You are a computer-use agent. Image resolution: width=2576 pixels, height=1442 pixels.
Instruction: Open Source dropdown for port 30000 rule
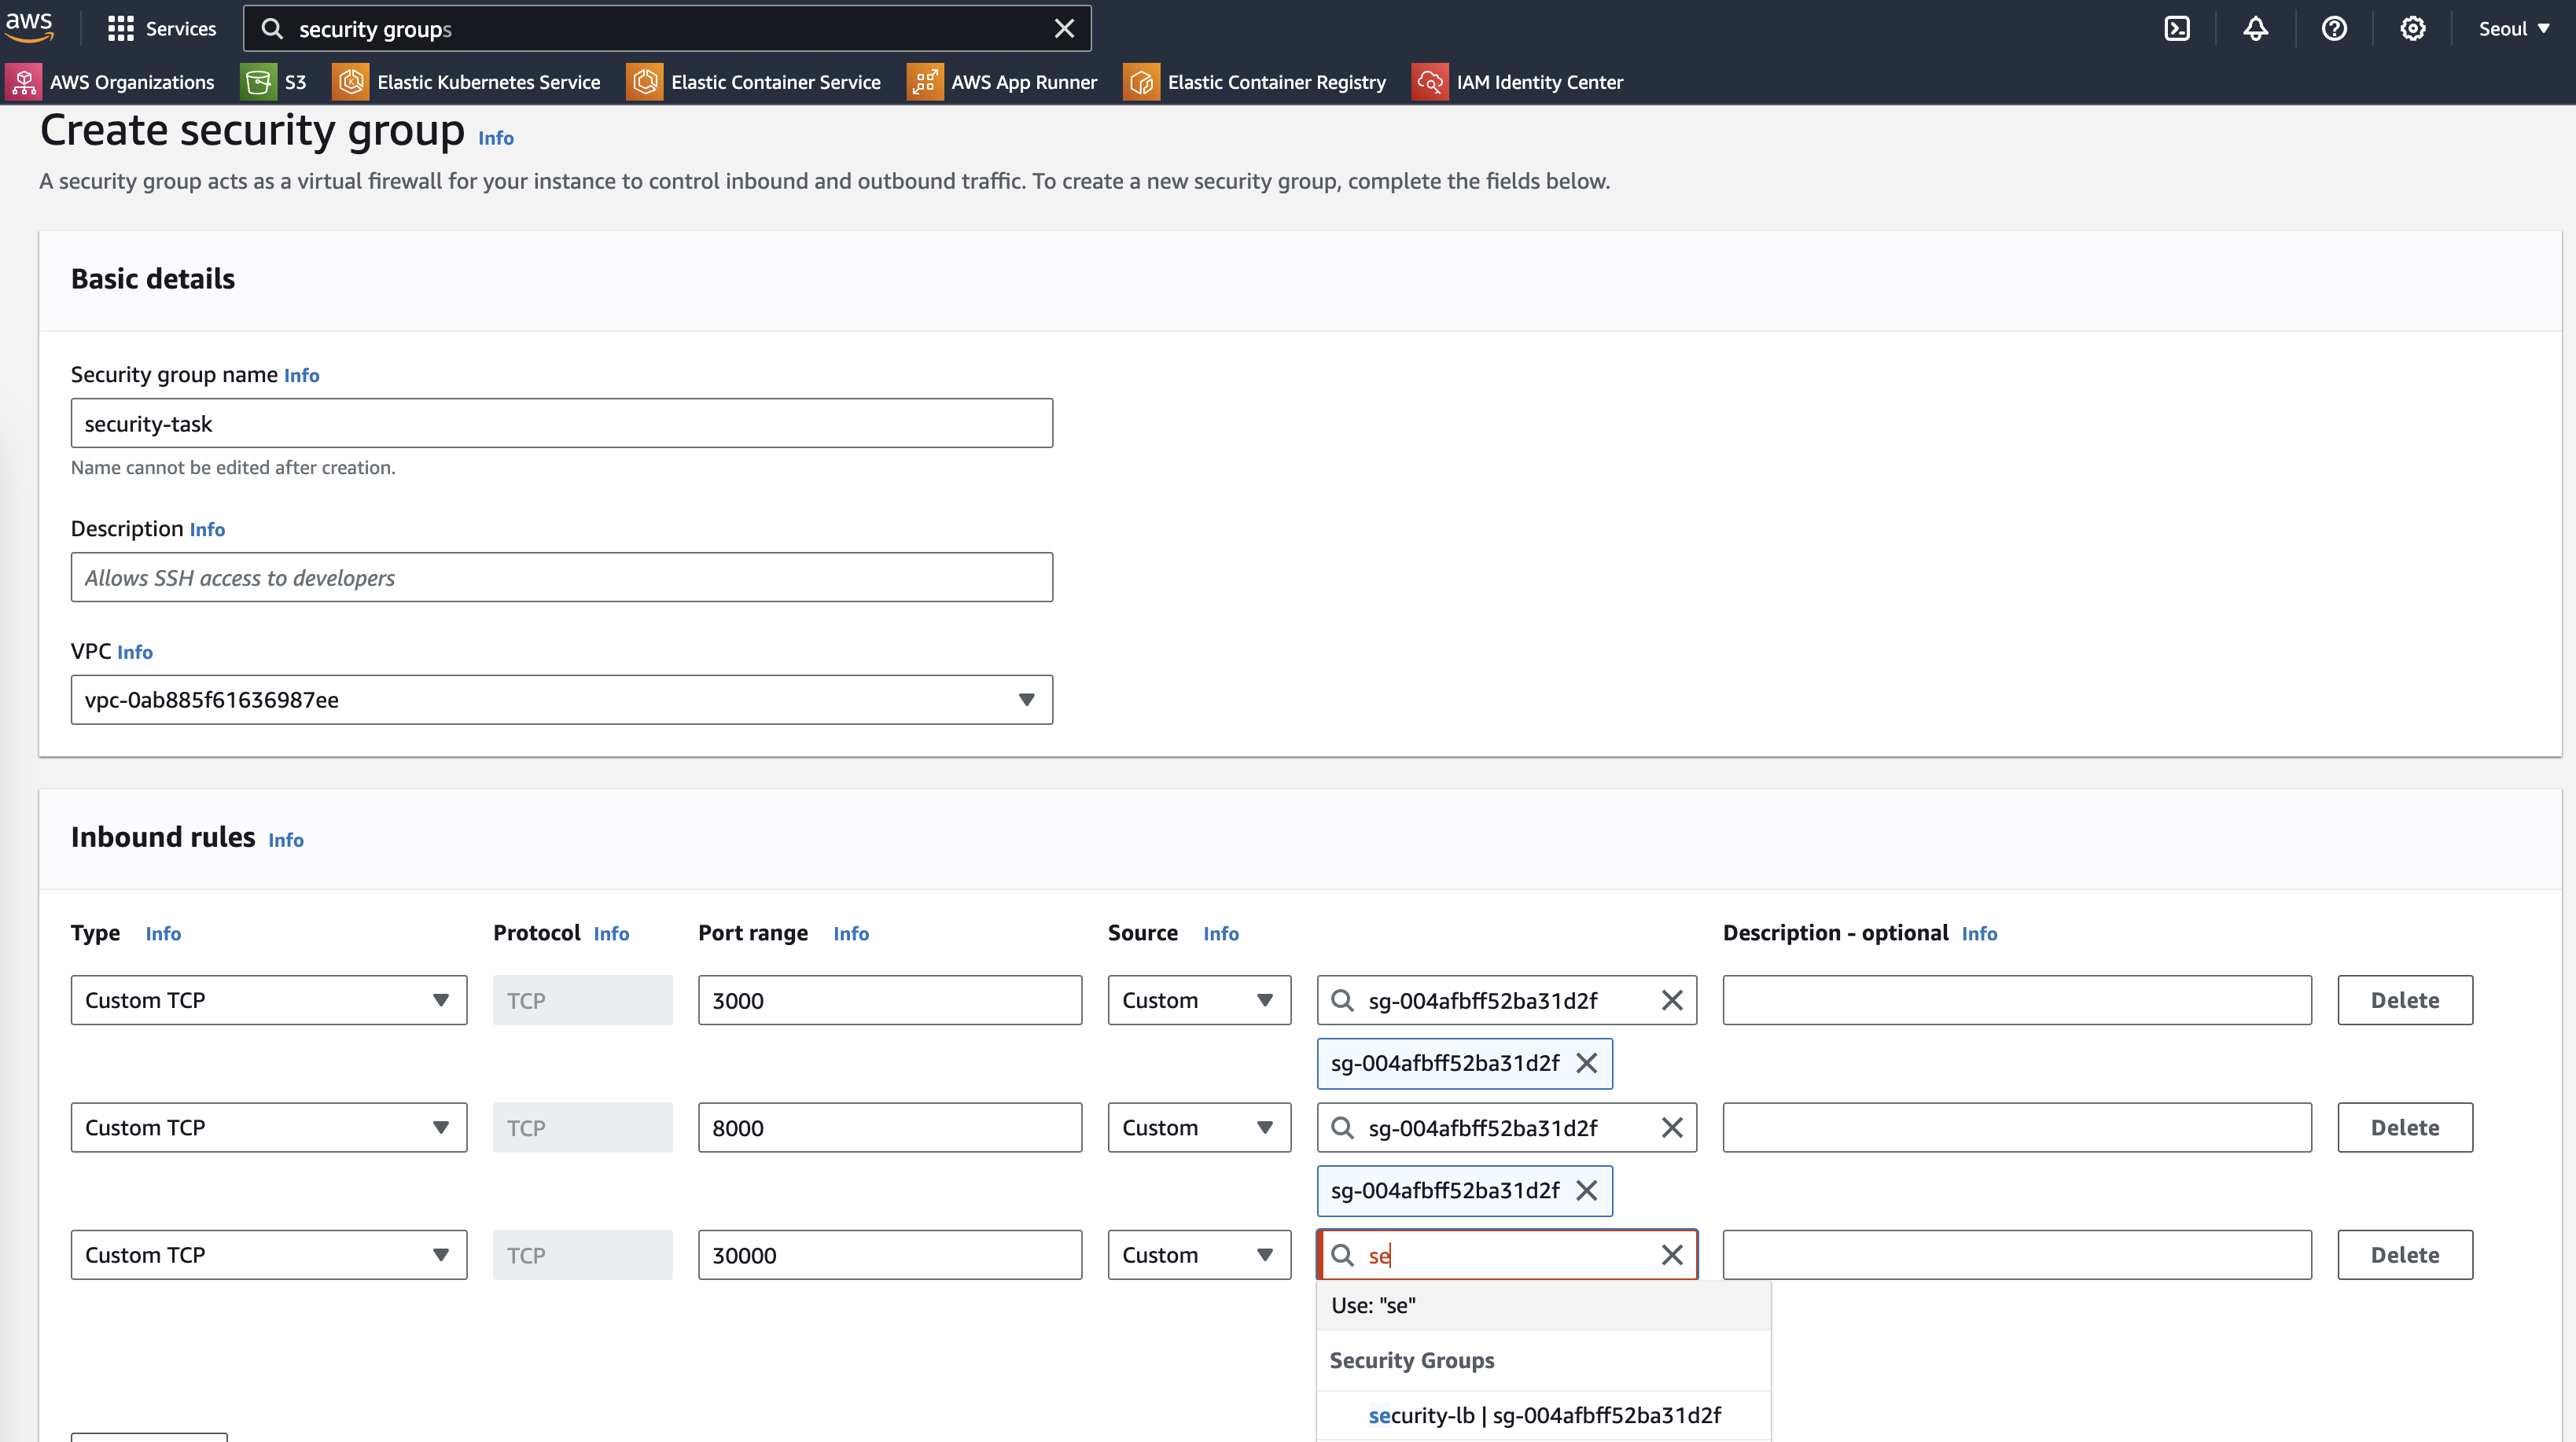click(x=1198, y=1255)
